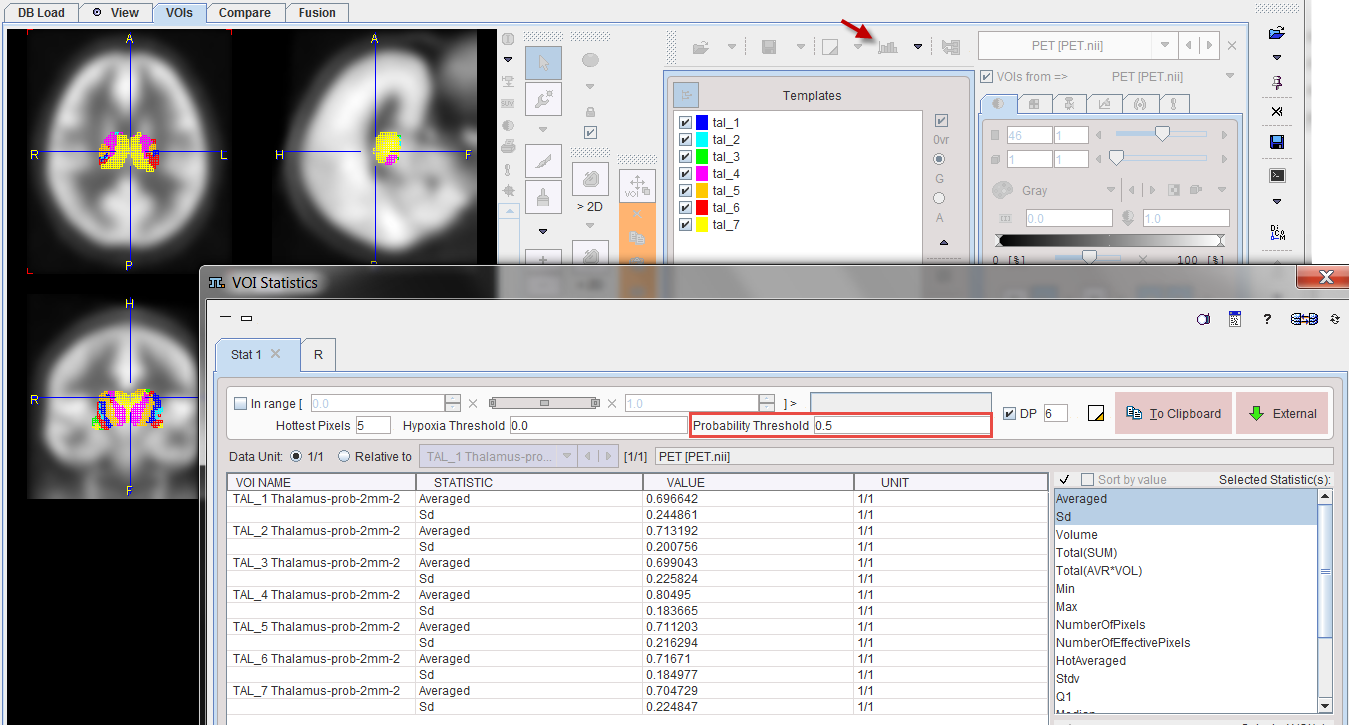
Task: Click the SUV icon in the left tool strip
Action: (x=508, y=103)
